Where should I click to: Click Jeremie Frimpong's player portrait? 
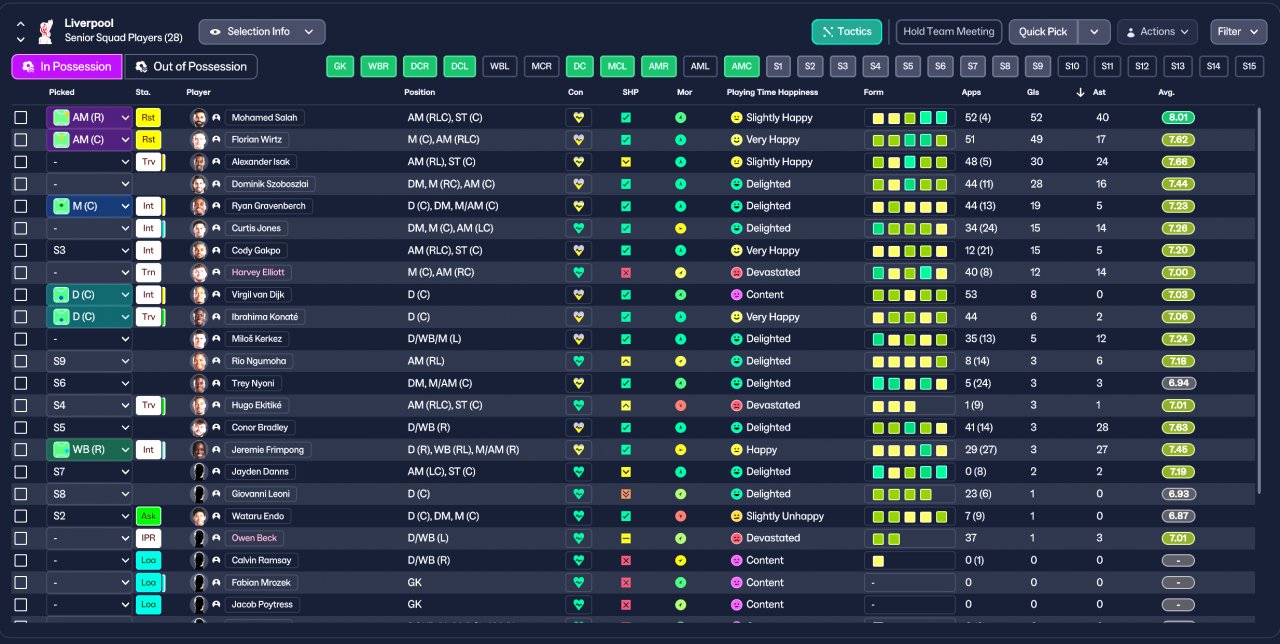[x=199, y=450]
